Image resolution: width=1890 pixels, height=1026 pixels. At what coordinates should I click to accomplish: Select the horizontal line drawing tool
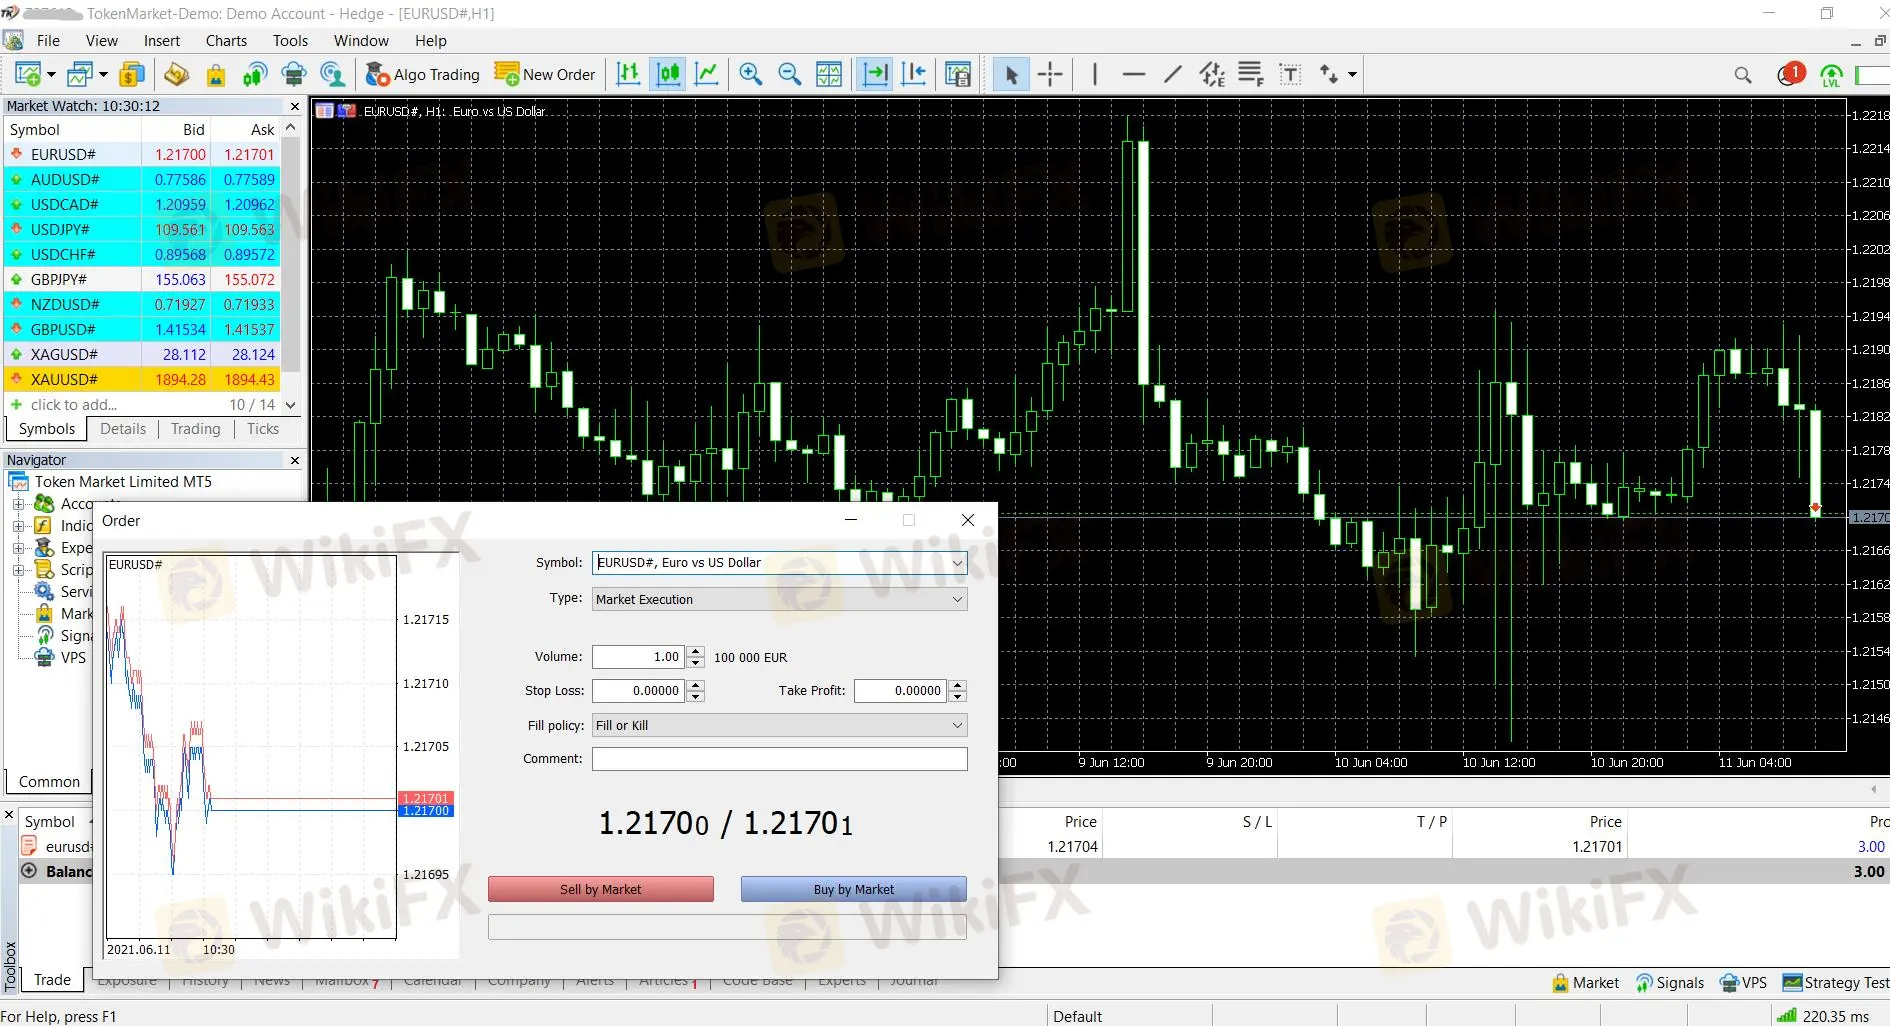click(x=1134, y=74)
